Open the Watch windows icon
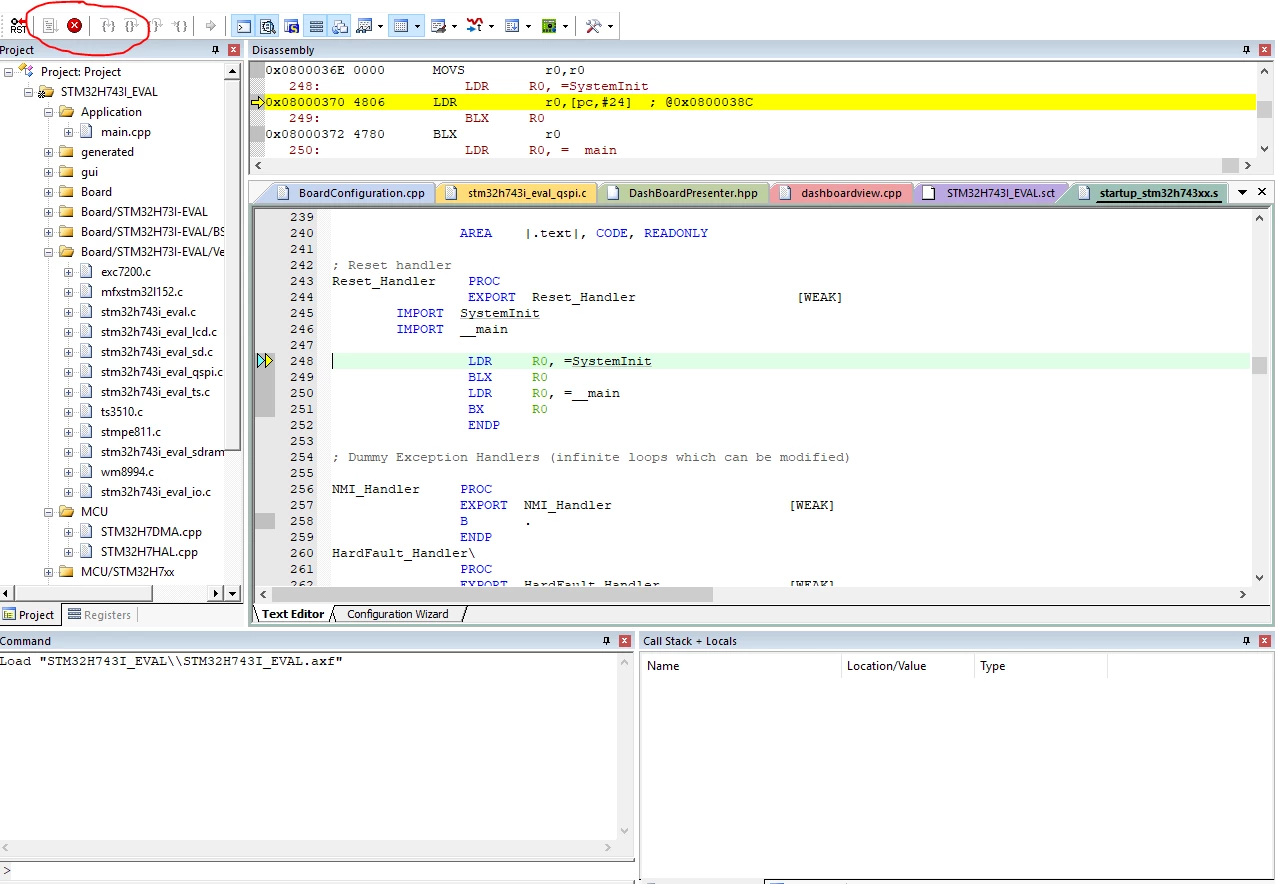The height and width of the screenshot is (884, 1275). (x=363, y=26)
